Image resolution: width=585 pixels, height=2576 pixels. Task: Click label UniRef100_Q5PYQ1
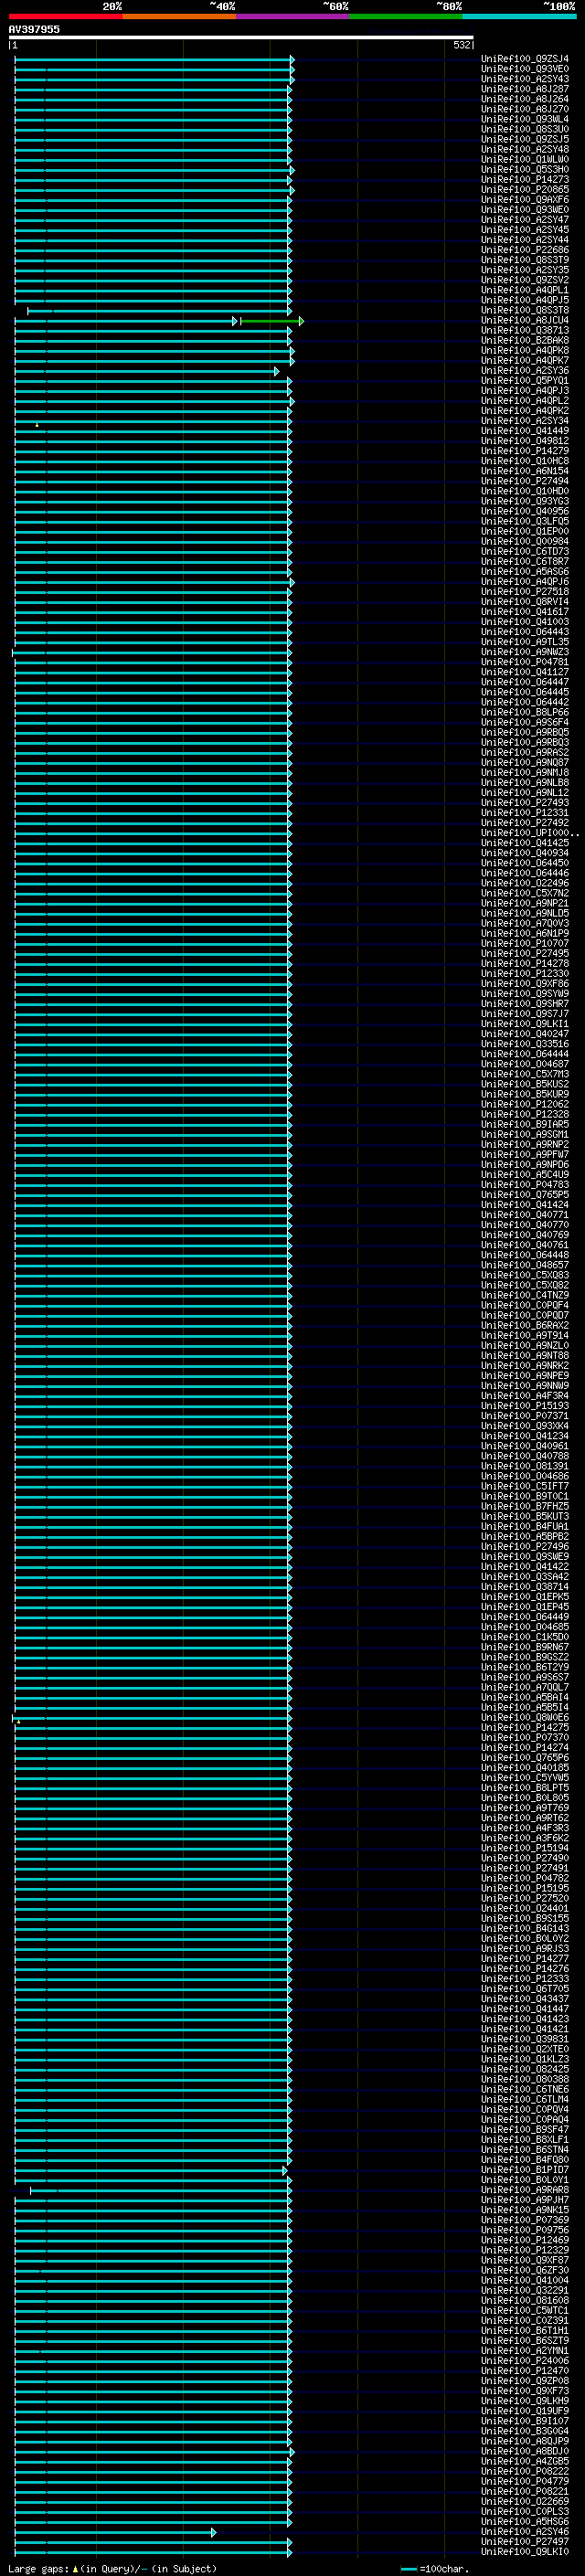click(x=524, y=381)
